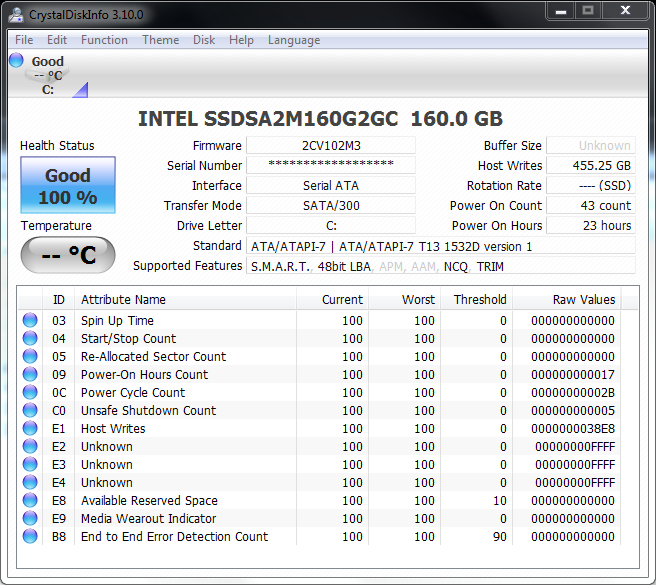Select the Good C: drive status orb
This screenshot has width=656, height=585.
[16, 60]
